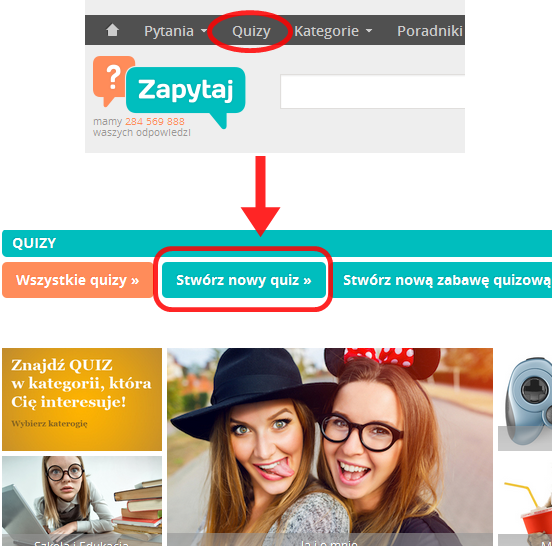The image size is (553, 546).
Task: Open the Szkoła i Edukacja category thumbnail
Action: (82, 501)
